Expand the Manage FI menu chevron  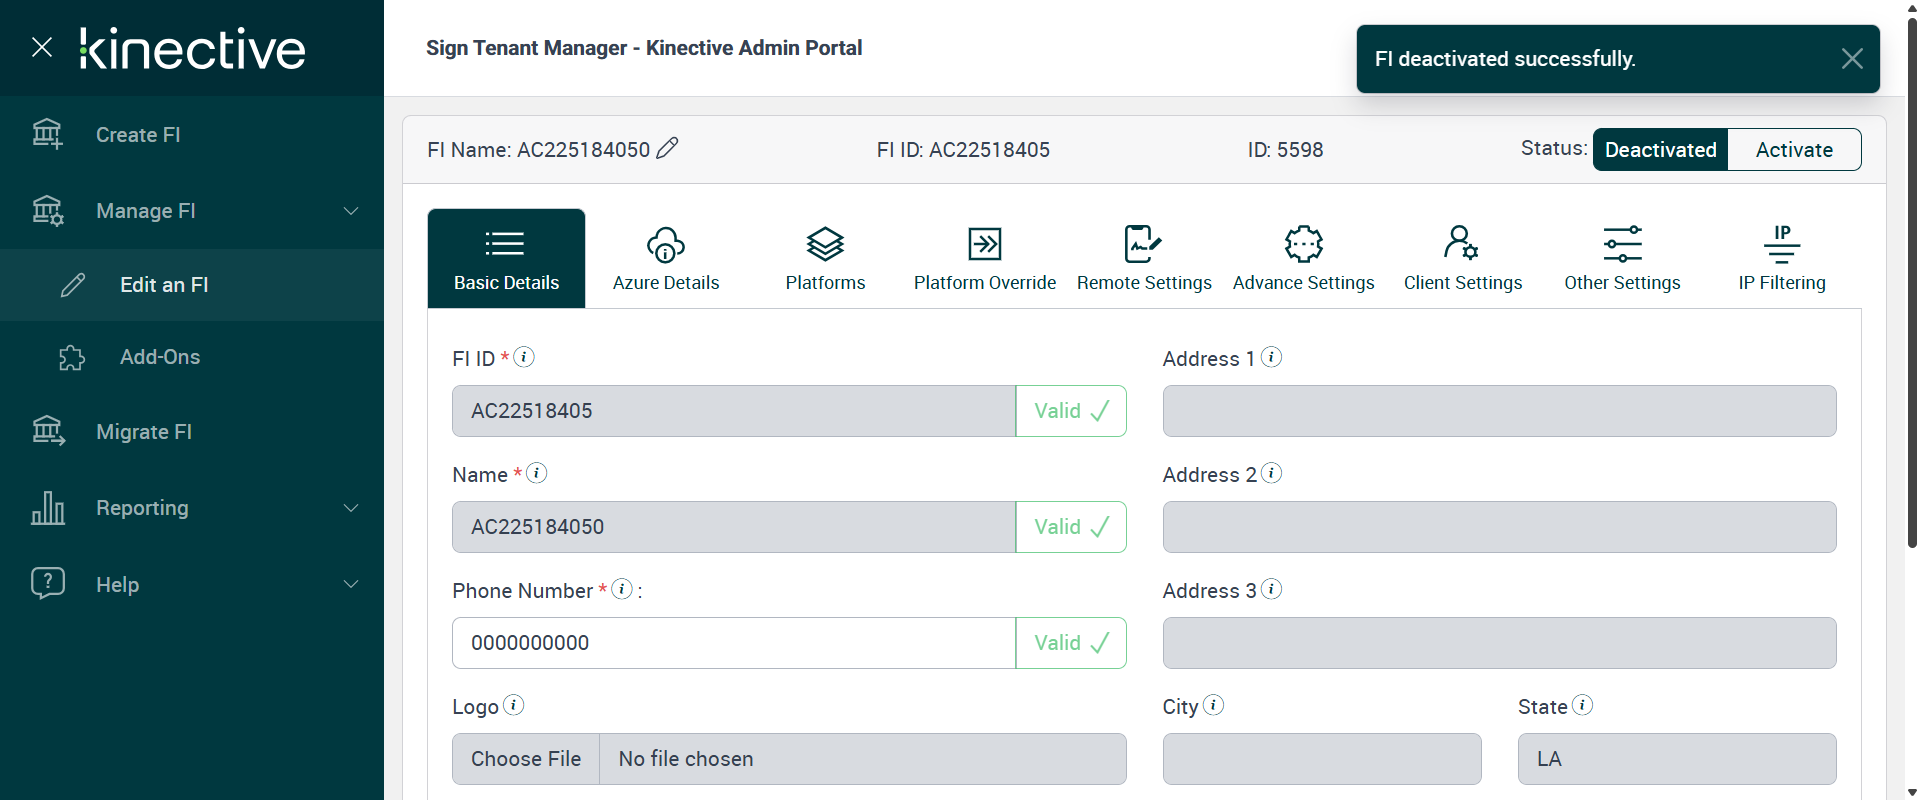[x=351, y=211]
